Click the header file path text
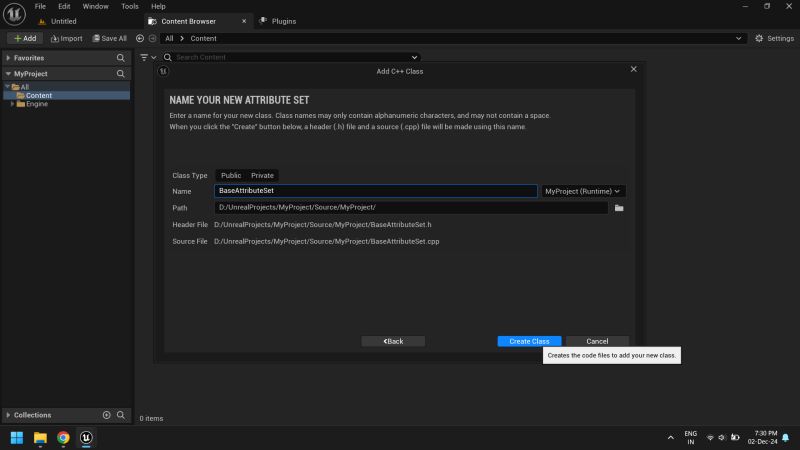This screenshot has height=450, width=800. click(x=322, y=224)
